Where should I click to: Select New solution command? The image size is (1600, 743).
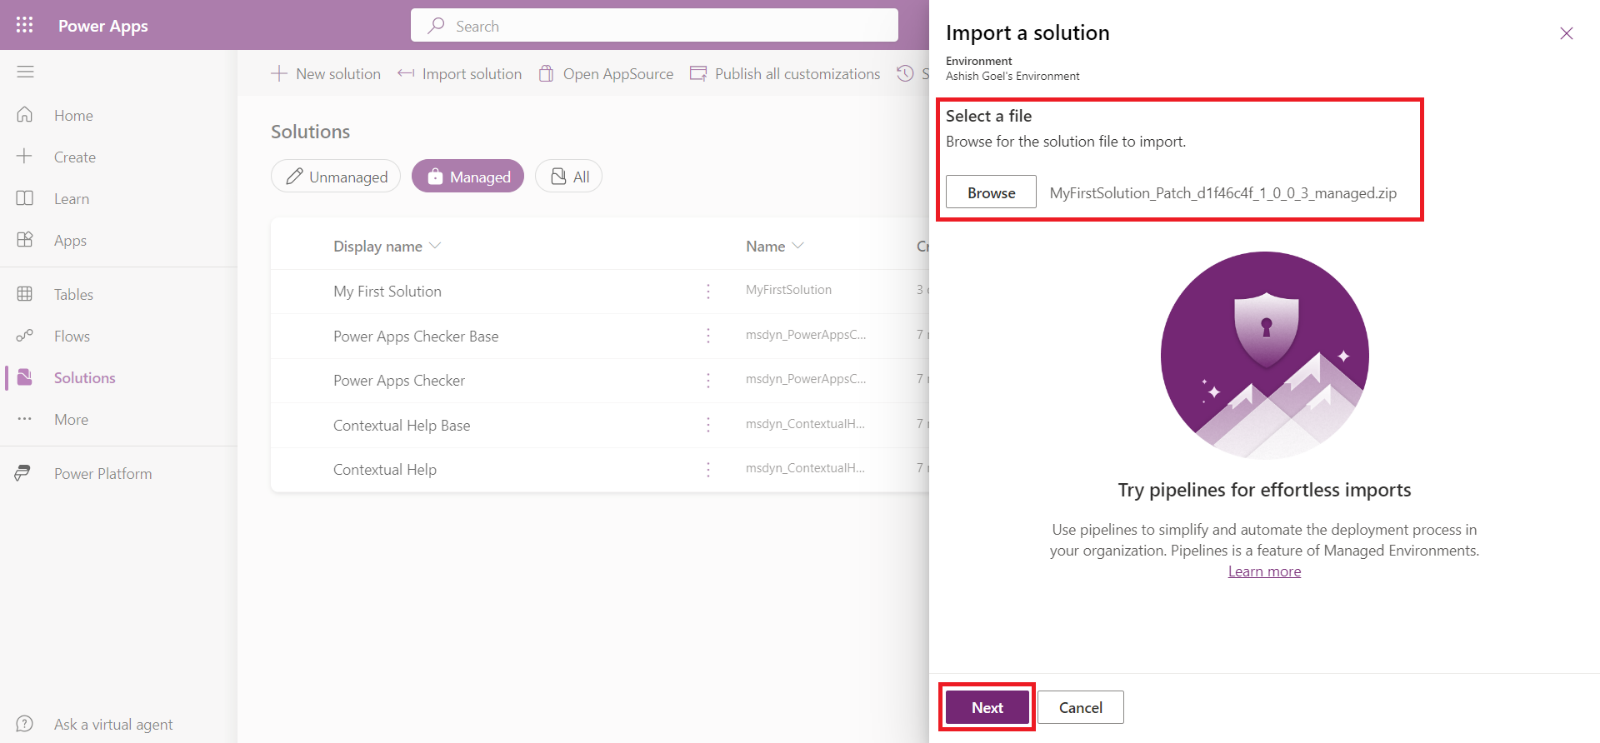click(326, 74)
